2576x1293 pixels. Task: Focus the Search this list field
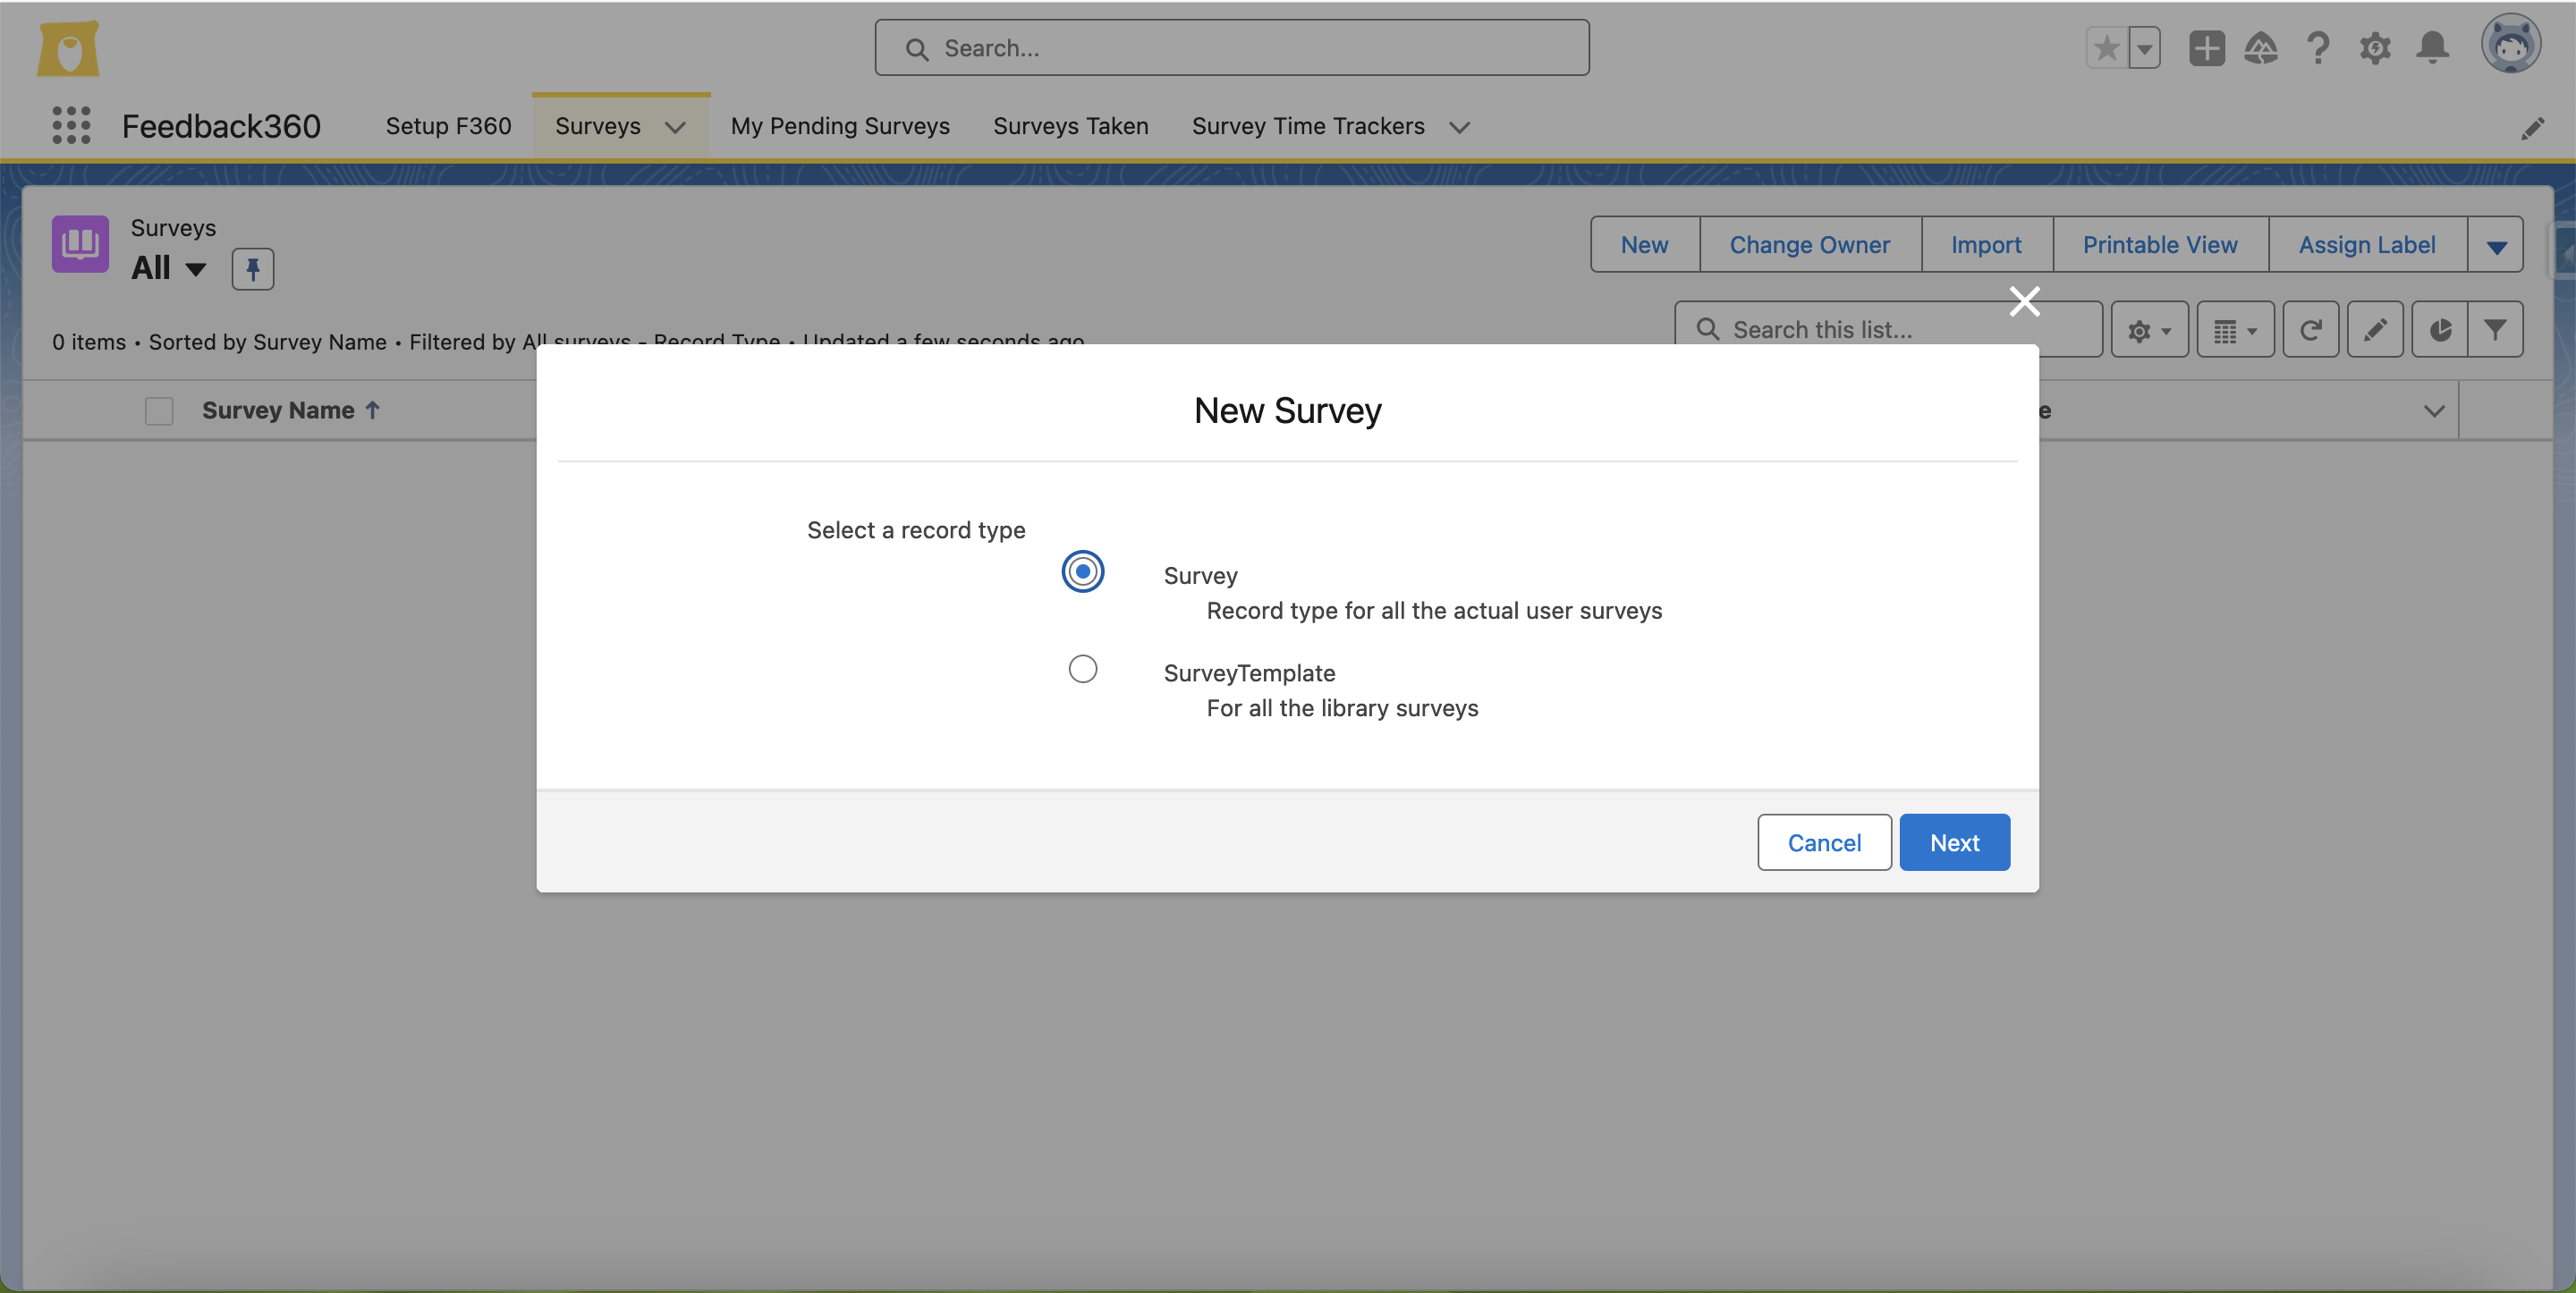point(1889,330)
